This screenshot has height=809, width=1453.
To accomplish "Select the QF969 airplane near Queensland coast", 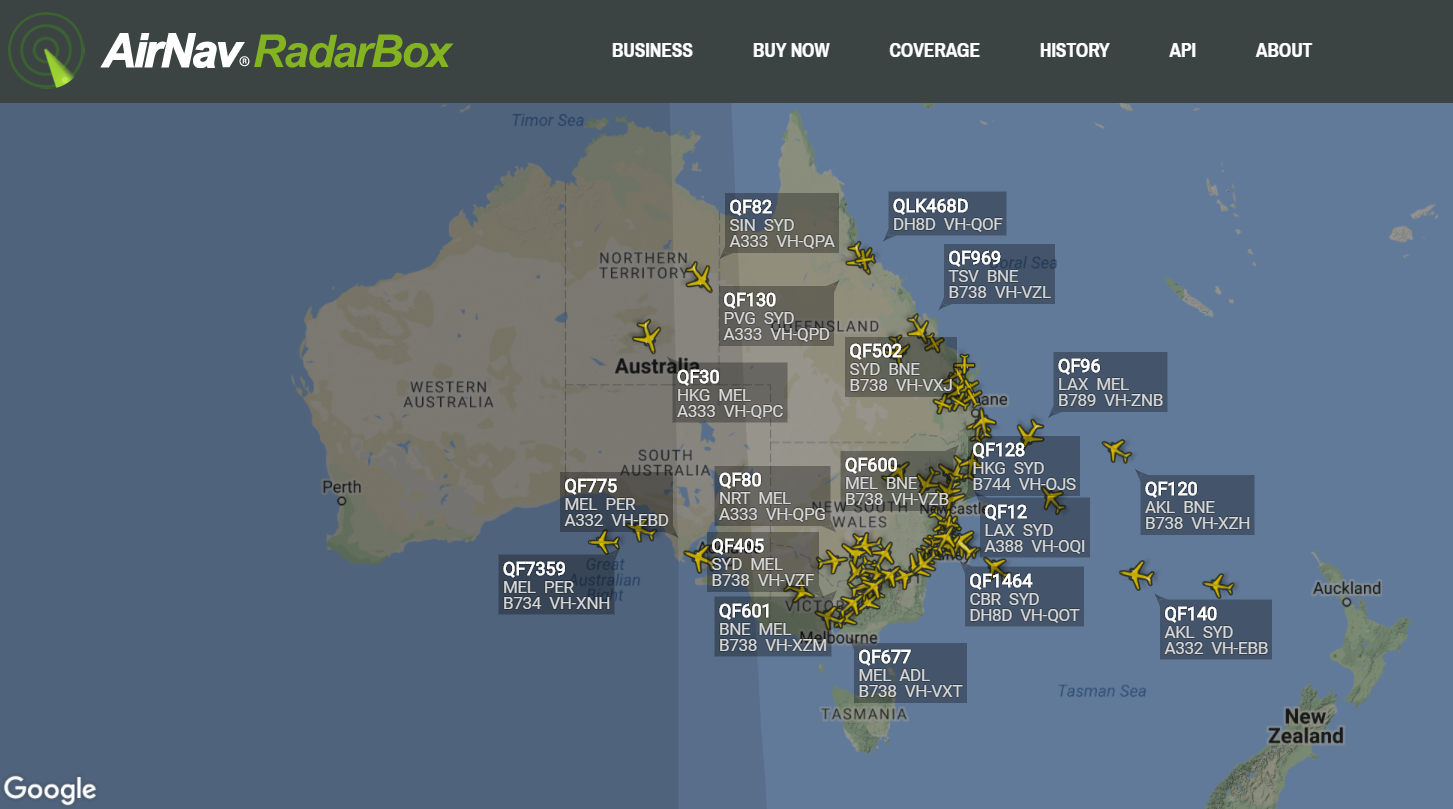I will (918, 326).
